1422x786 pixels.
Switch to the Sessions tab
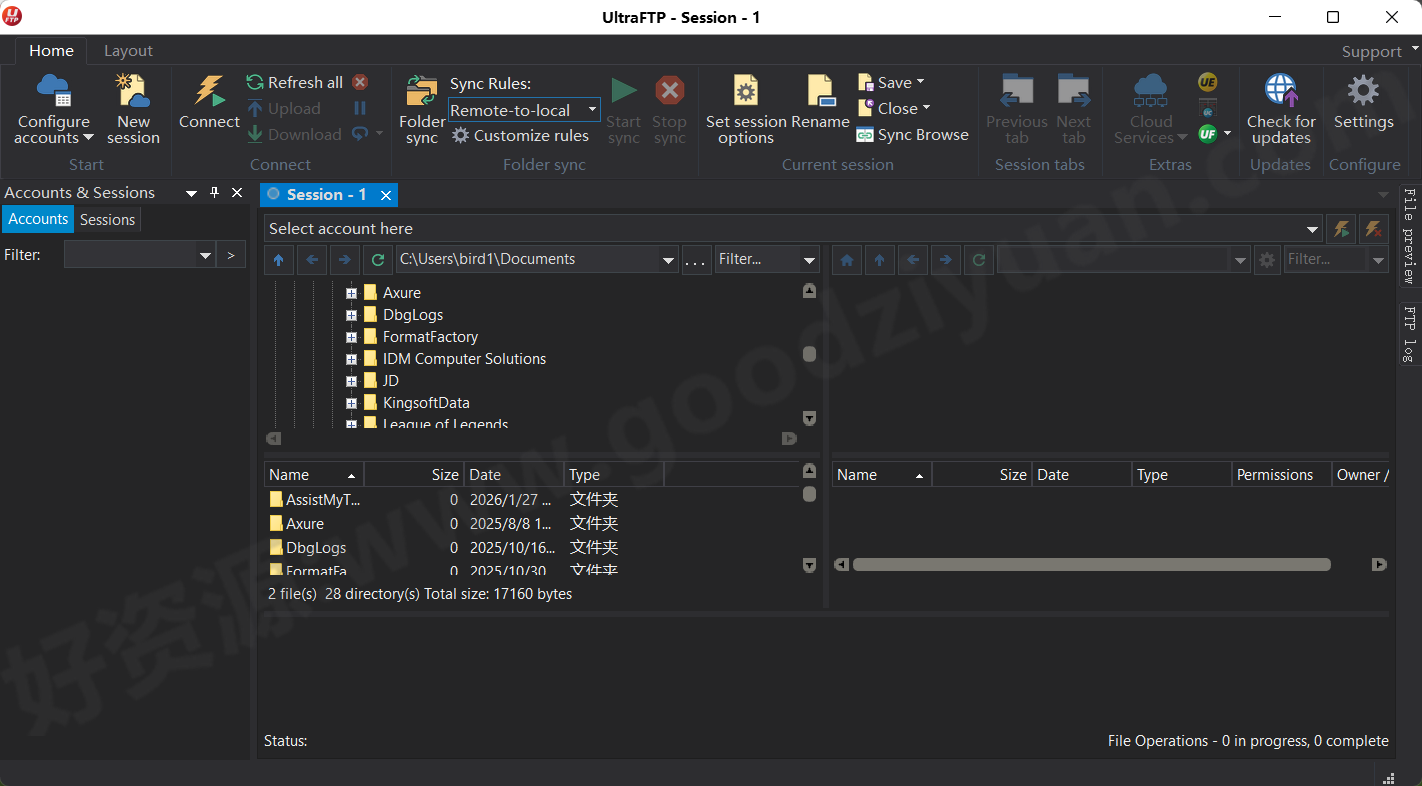[x=107, y=220]
